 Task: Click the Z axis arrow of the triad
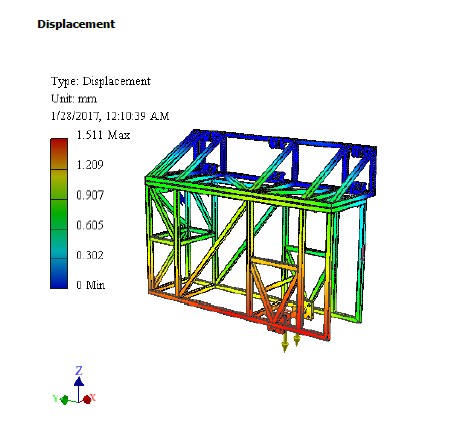[x=79, y=383]
